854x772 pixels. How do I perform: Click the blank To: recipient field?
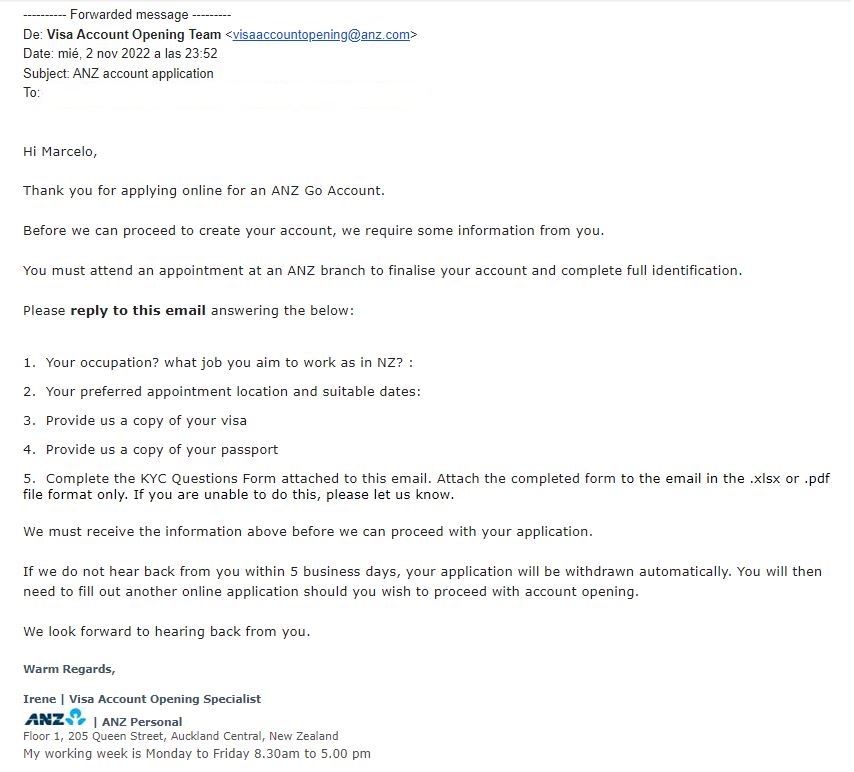tap(234, 93)
